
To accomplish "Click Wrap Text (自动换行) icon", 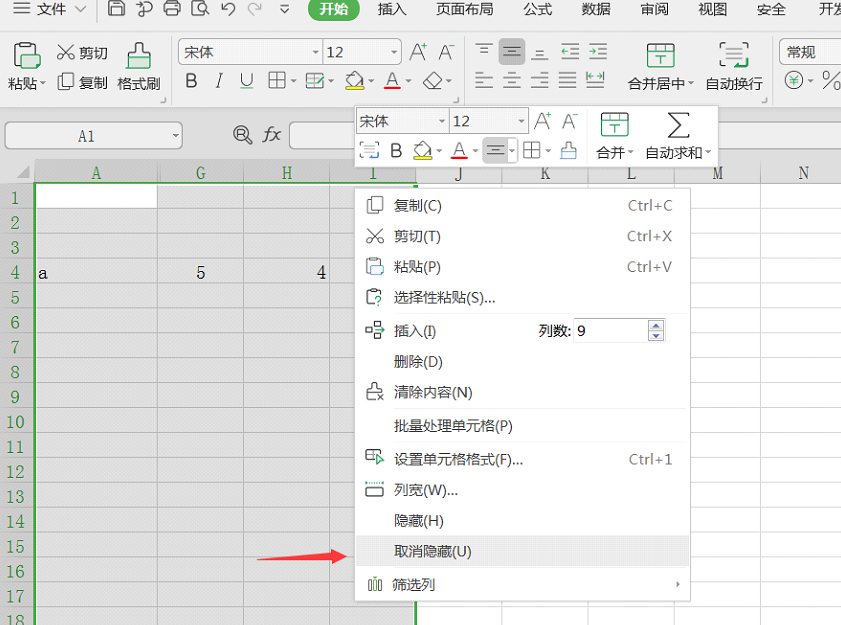I will 734,55.
